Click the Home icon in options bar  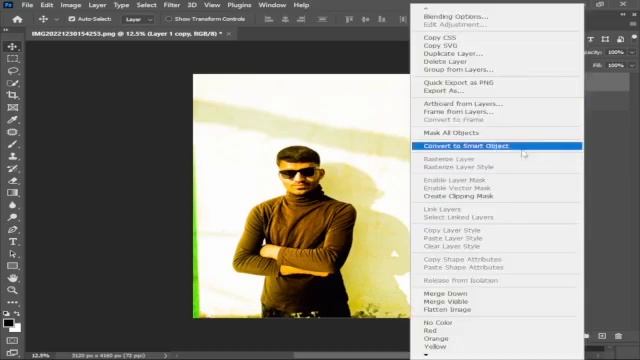[17, 19]
